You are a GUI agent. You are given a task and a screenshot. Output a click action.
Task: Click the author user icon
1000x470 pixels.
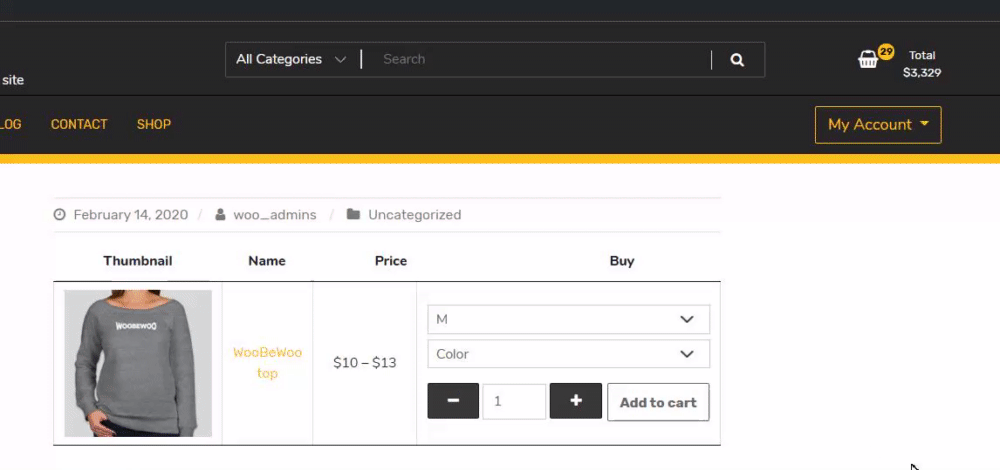[x=220, y=215]
